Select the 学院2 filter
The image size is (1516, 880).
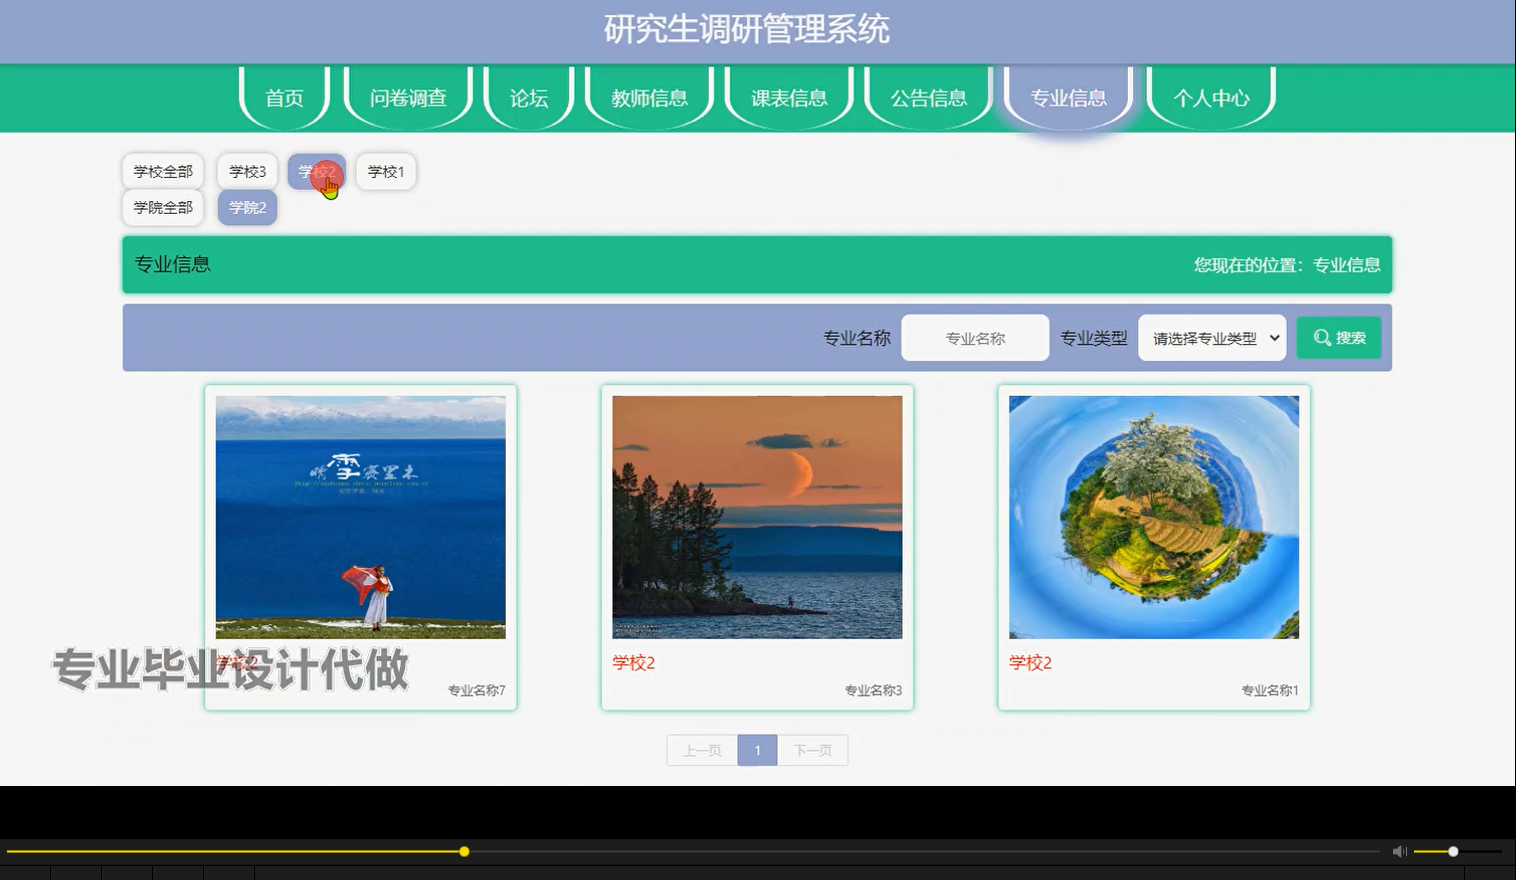[x=246, y=207]
